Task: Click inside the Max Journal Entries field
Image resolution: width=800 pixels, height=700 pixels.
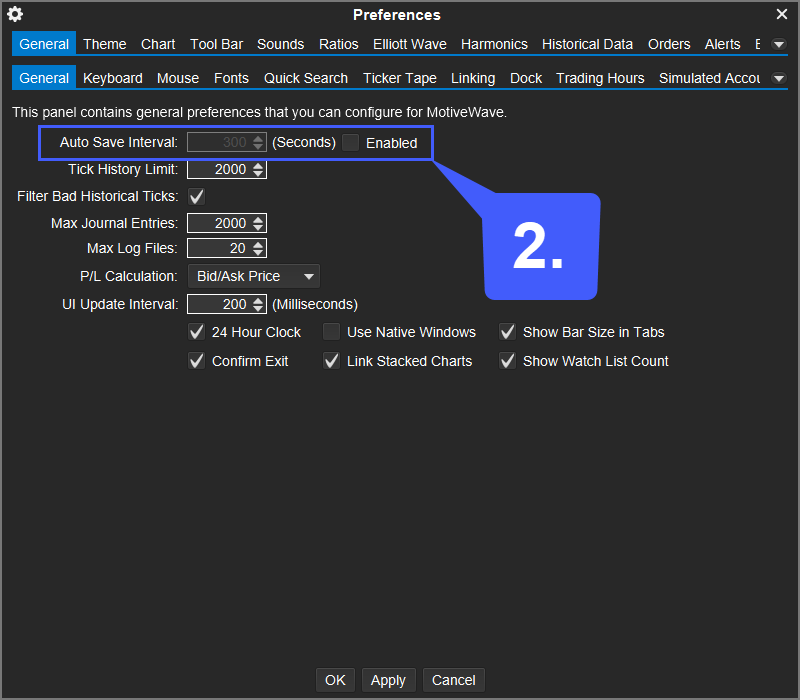Action: [x=220, y=222]
